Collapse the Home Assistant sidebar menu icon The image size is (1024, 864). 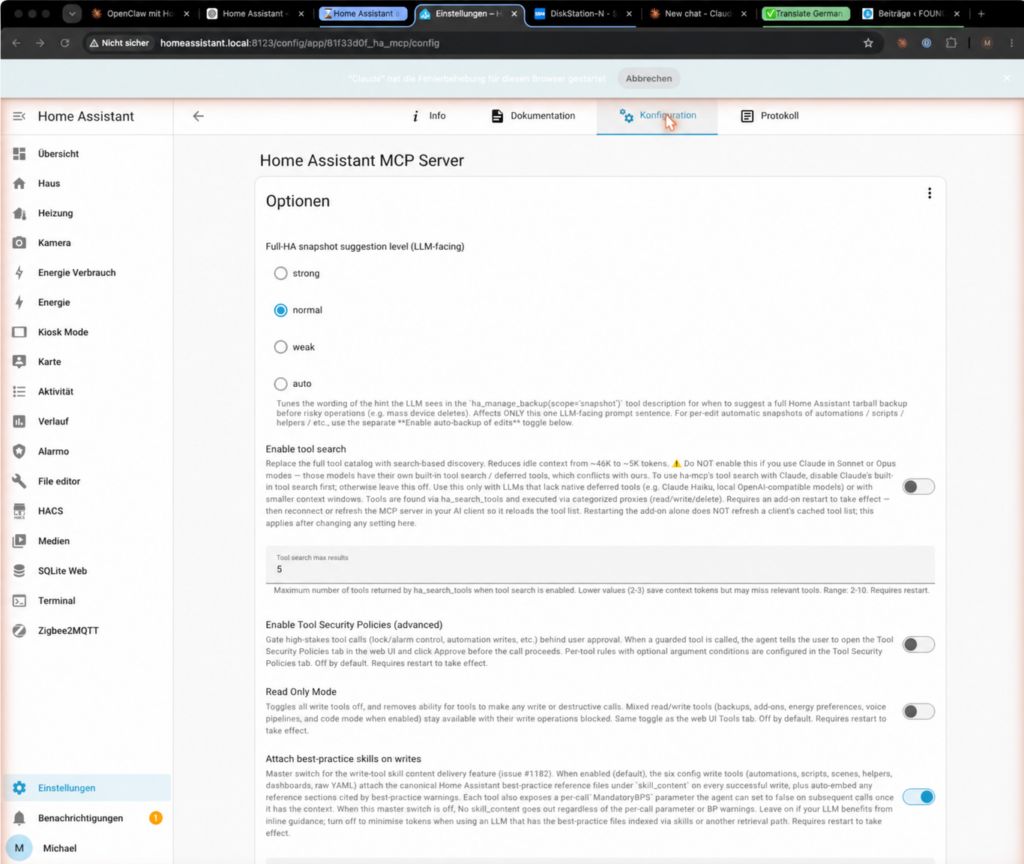point(19,116)
